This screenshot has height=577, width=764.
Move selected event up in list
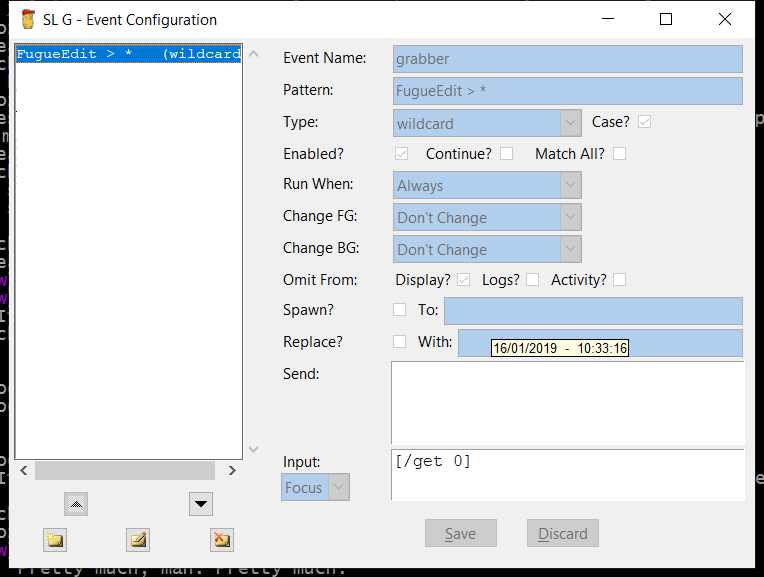76,505
